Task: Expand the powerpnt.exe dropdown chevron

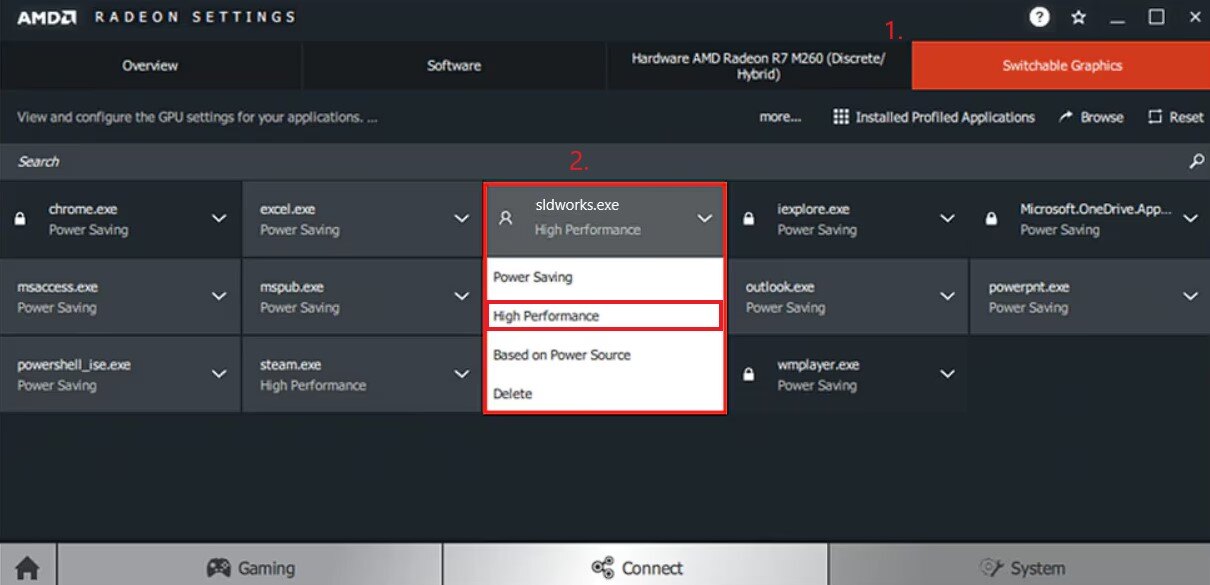Action: pos(1190,296)
